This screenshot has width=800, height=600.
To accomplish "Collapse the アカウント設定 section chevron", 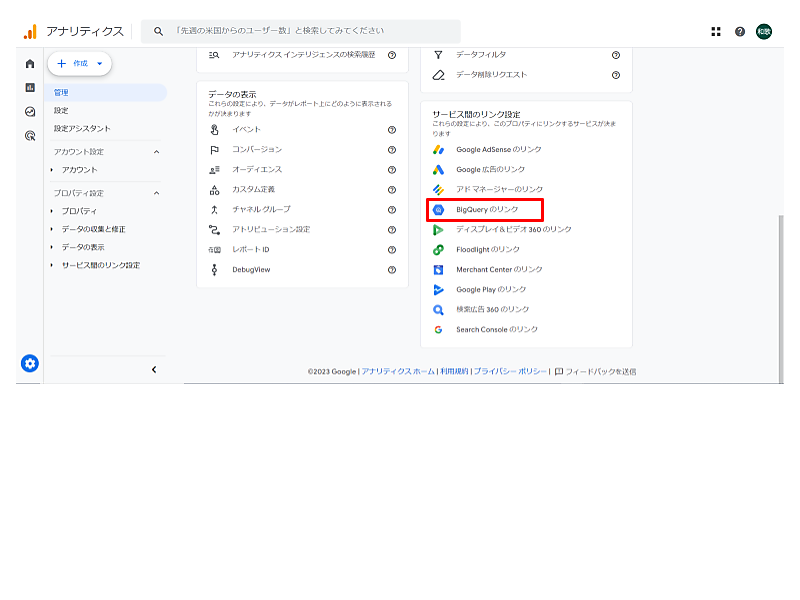I will pos(157,152).
